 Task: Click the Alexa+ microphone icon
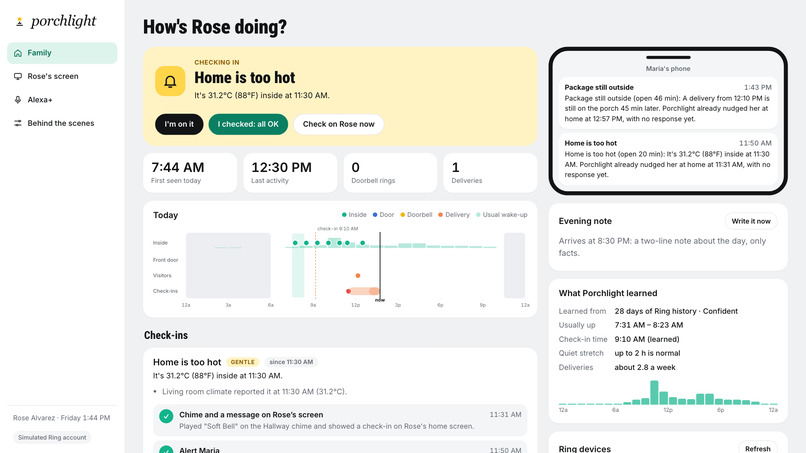[x=18, y=100]
